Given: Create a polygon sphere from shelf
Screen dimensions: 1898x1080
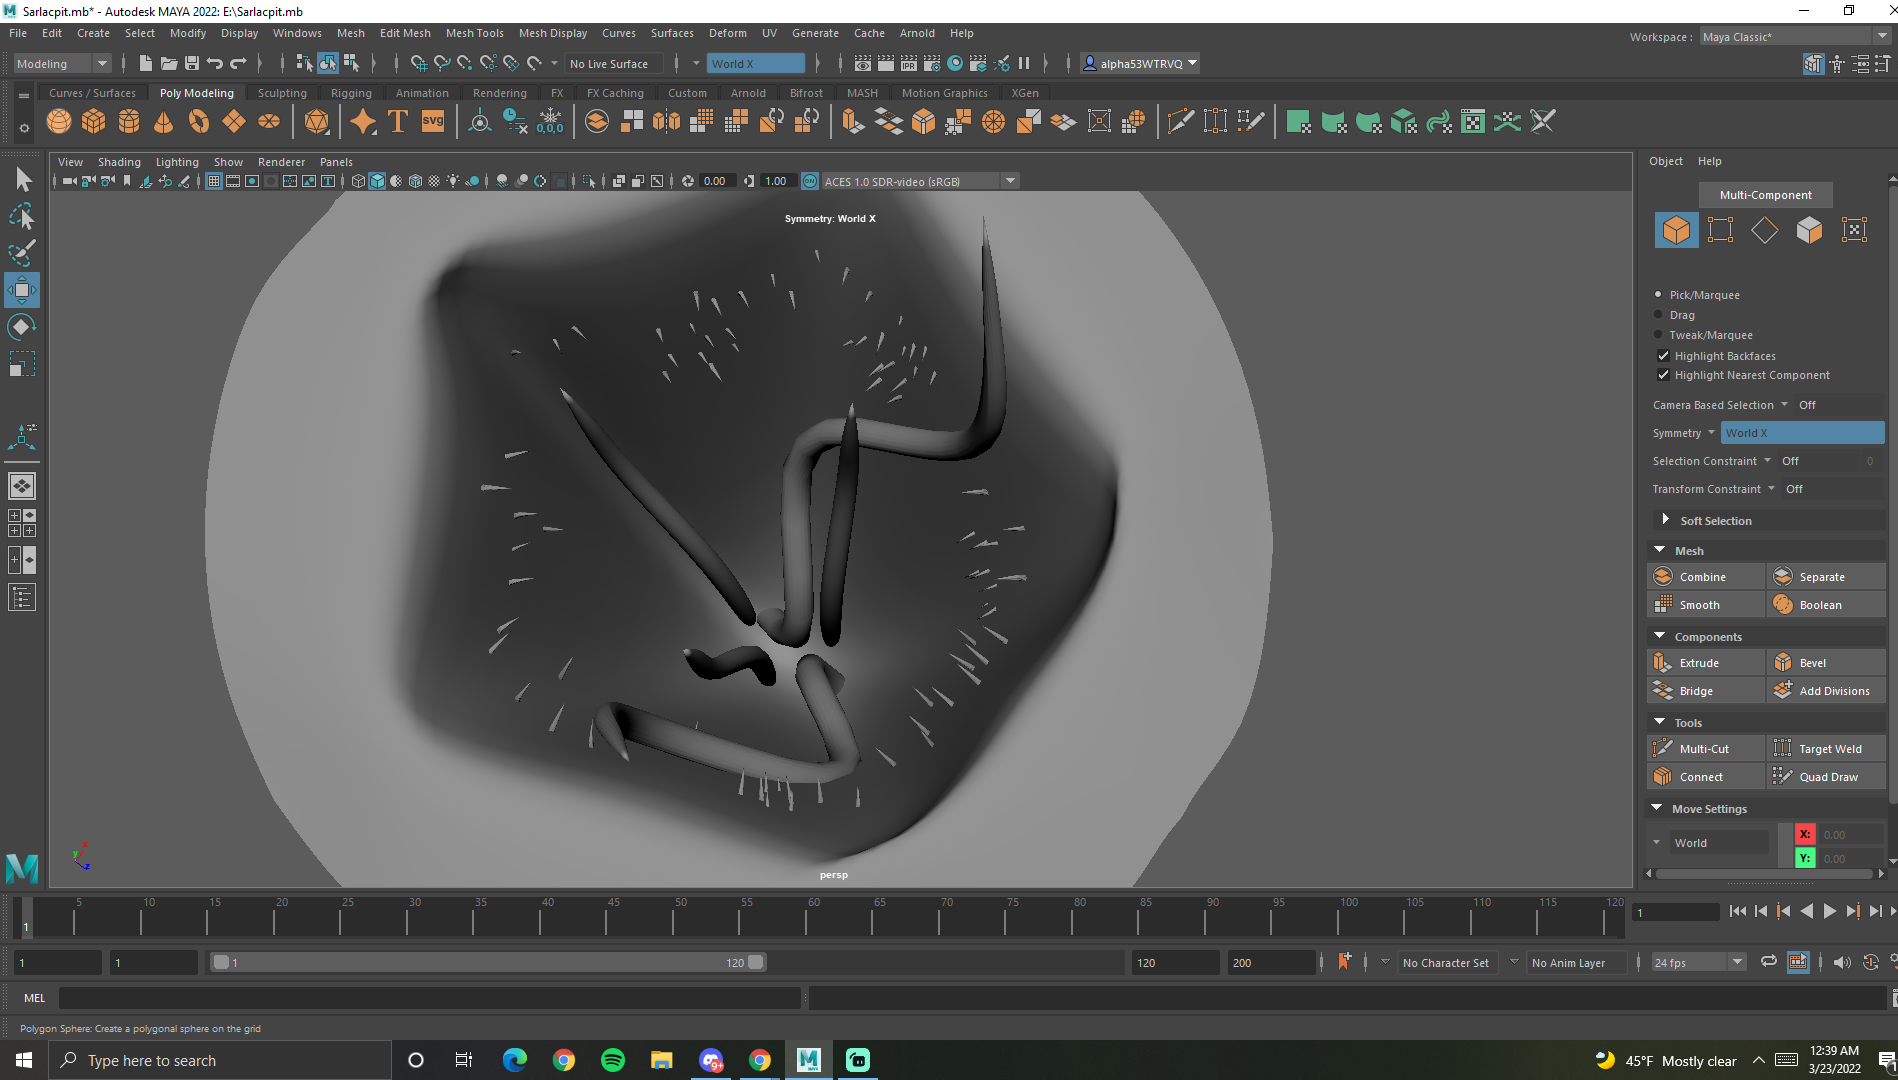Looking at the screenshot, I should (59, 122).
